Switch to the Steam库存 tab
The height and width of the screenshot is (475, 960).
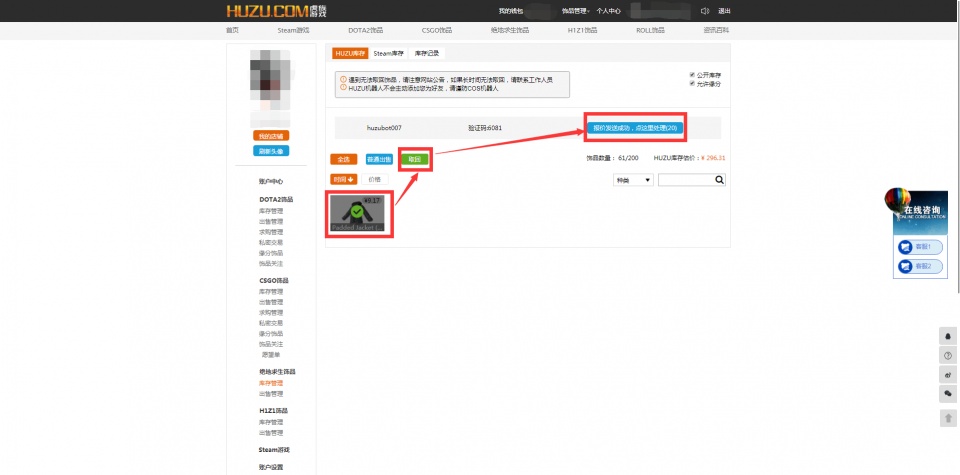pyautogui.click(x=390, y=52)
